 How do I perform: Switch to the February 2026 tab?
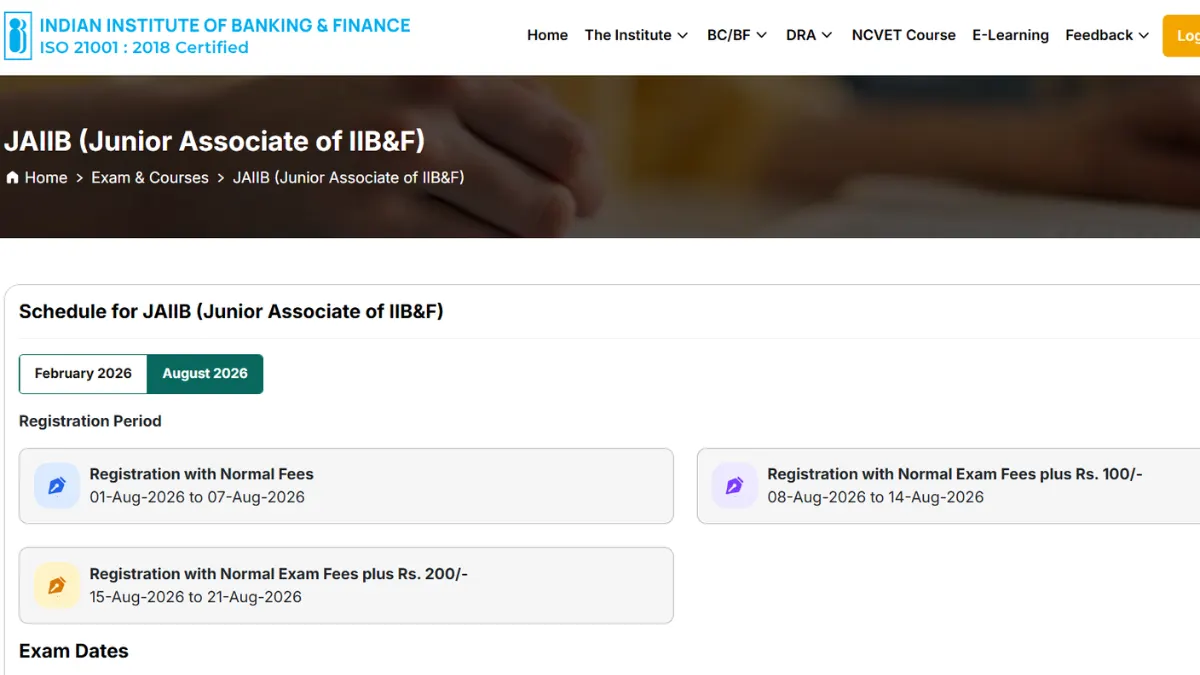[x=83, y=374]
